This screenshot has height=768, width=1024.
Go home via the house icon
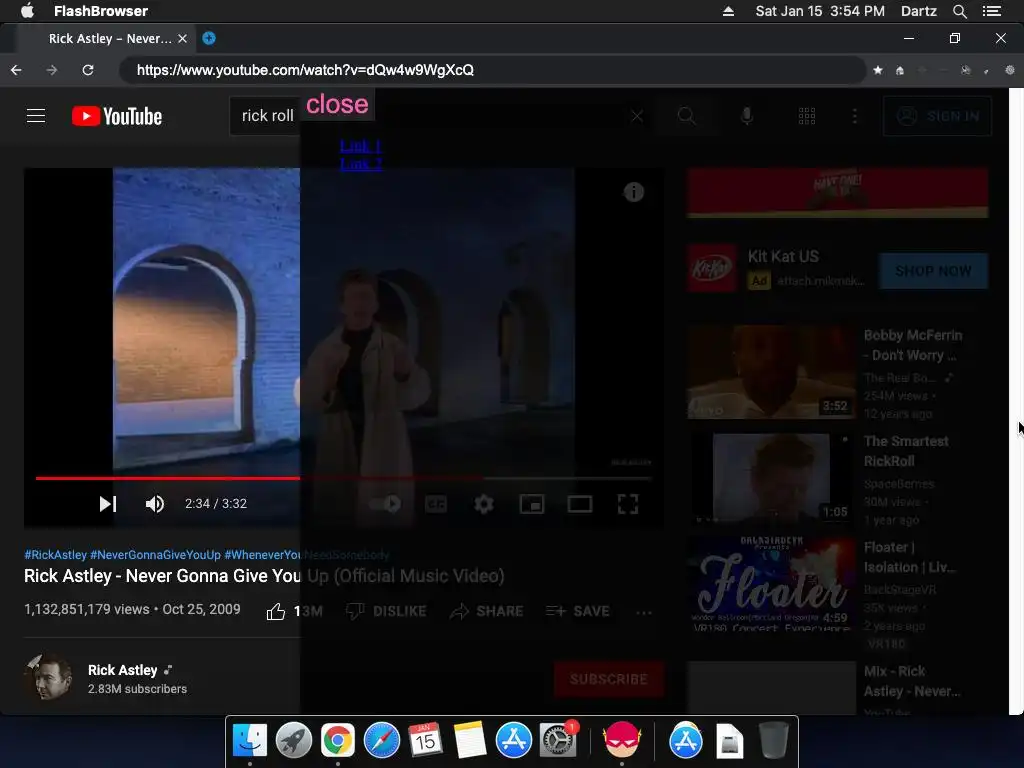tap(900, 70)
